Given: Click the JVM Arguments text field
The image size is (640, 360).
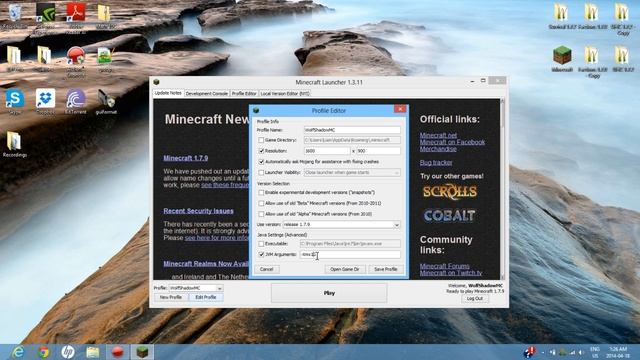Looking at the screenshot, I should 350,255.
